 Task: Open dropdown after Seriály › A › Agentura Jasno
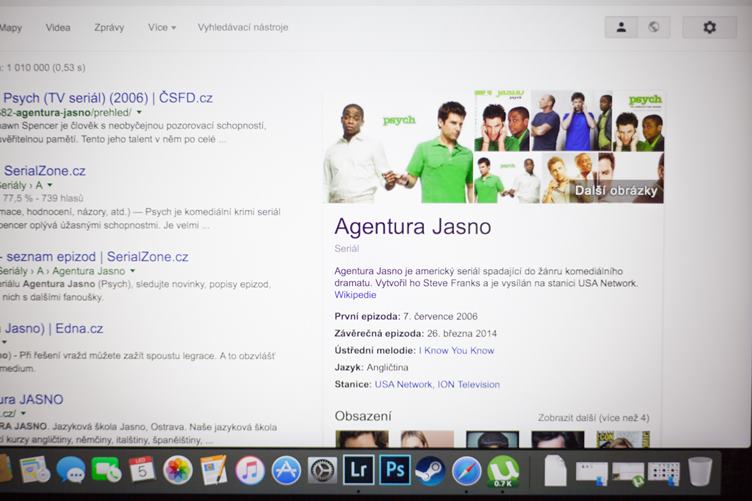point(132,271)
